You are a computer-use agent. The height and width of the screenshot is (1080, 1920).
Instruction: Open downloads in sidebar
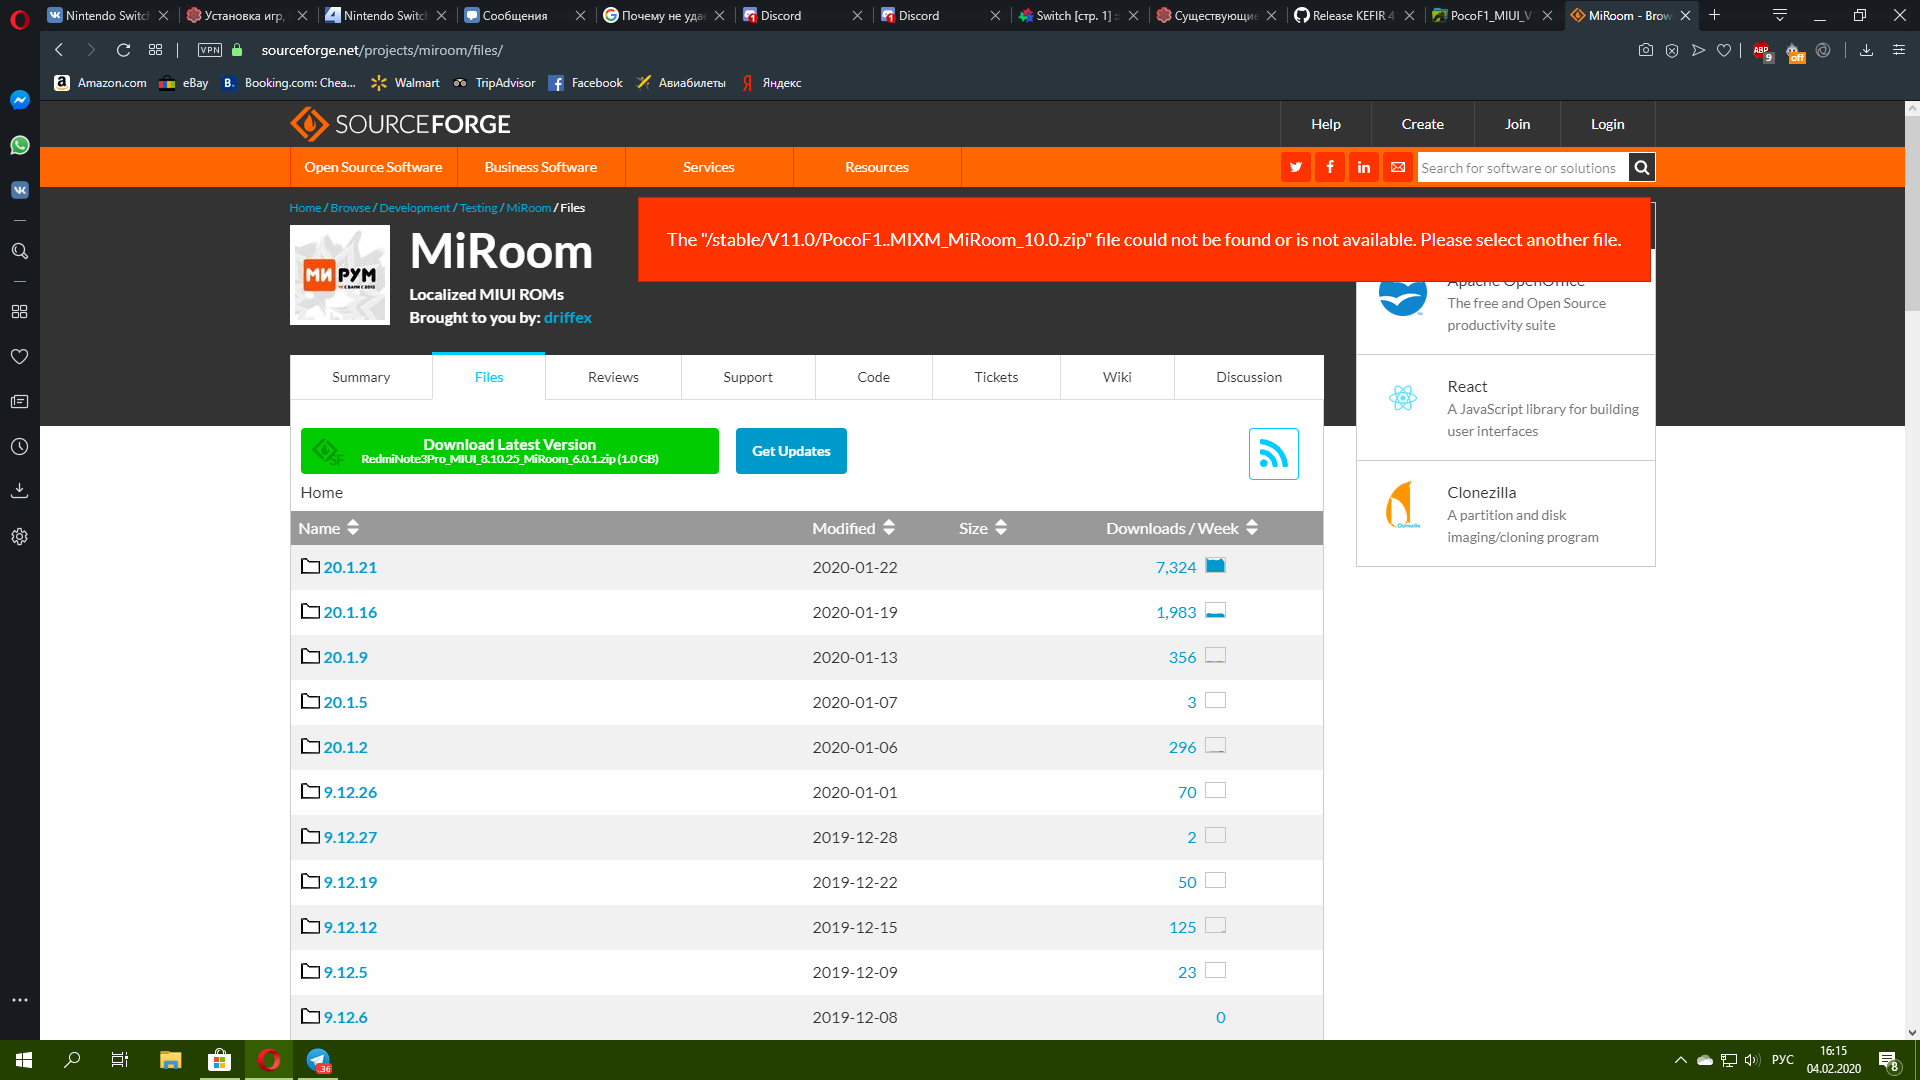pos(19,491)
